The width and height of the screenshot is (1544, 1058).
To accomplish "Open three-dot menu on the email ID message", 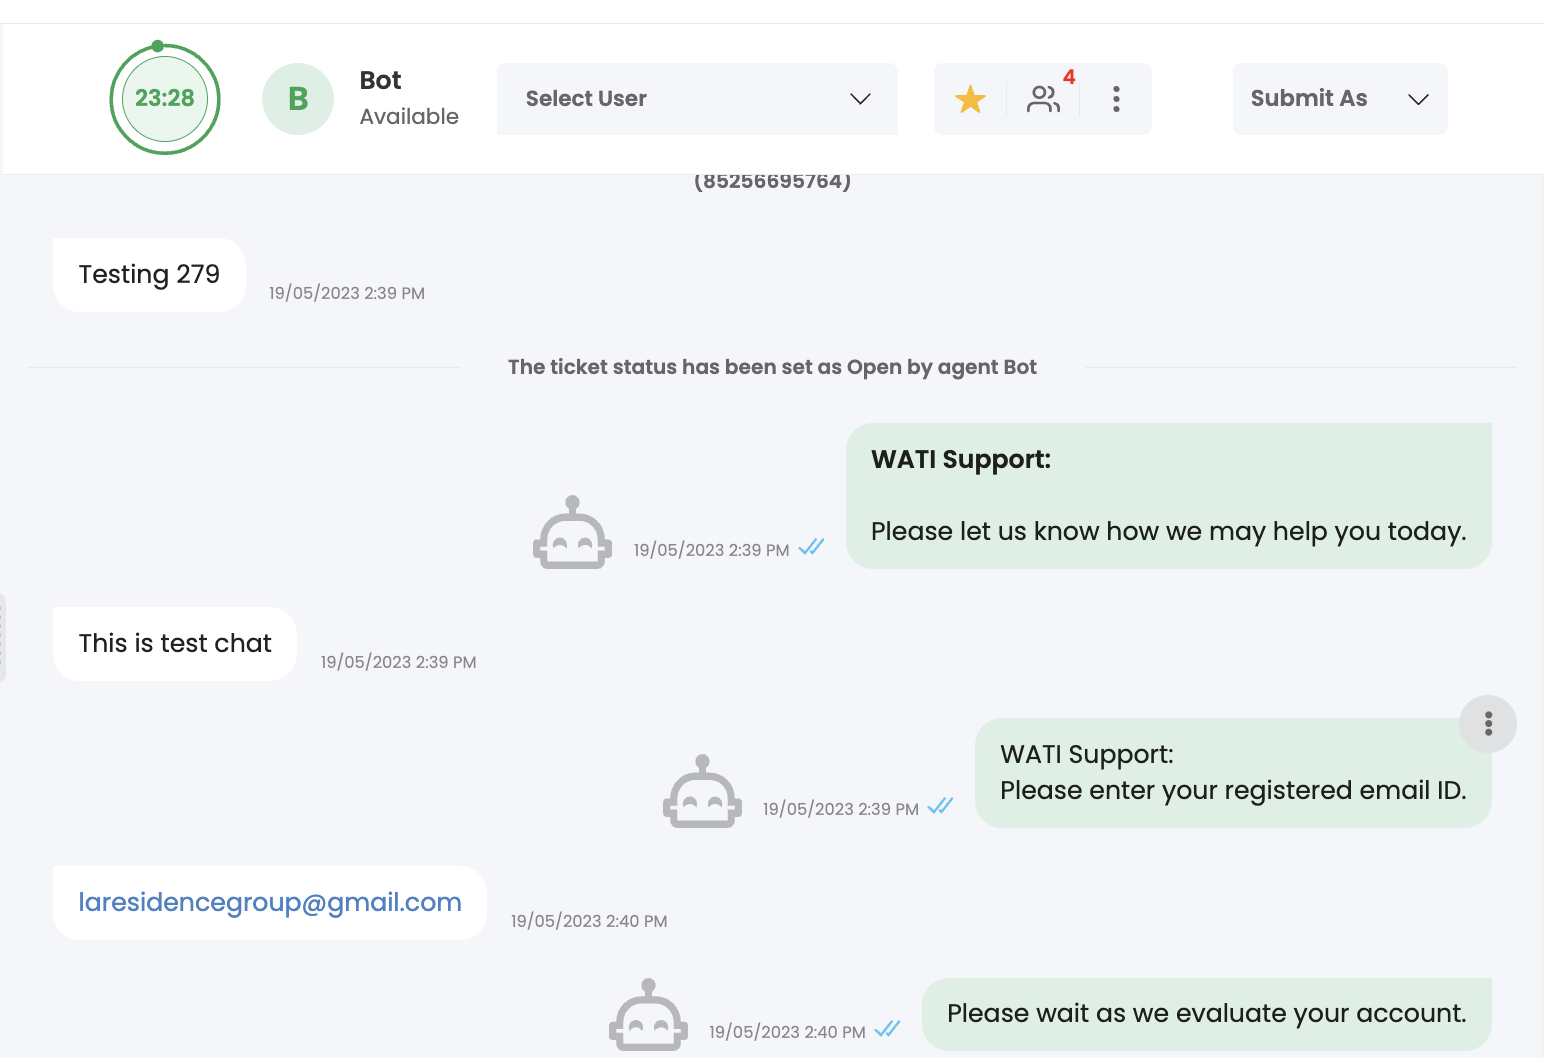I will [1488, 724].
